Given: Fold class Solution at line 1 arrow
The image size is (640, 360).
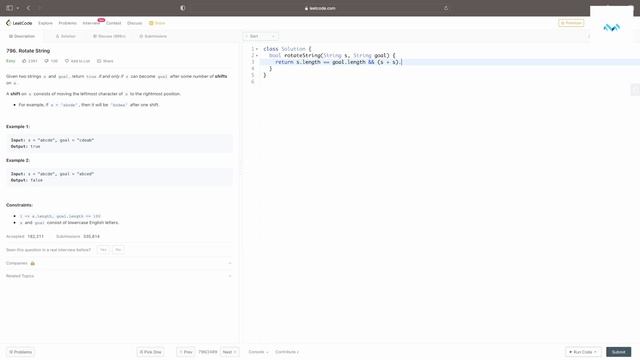Looking at the screenshot, I should click(x=257, y=49).
